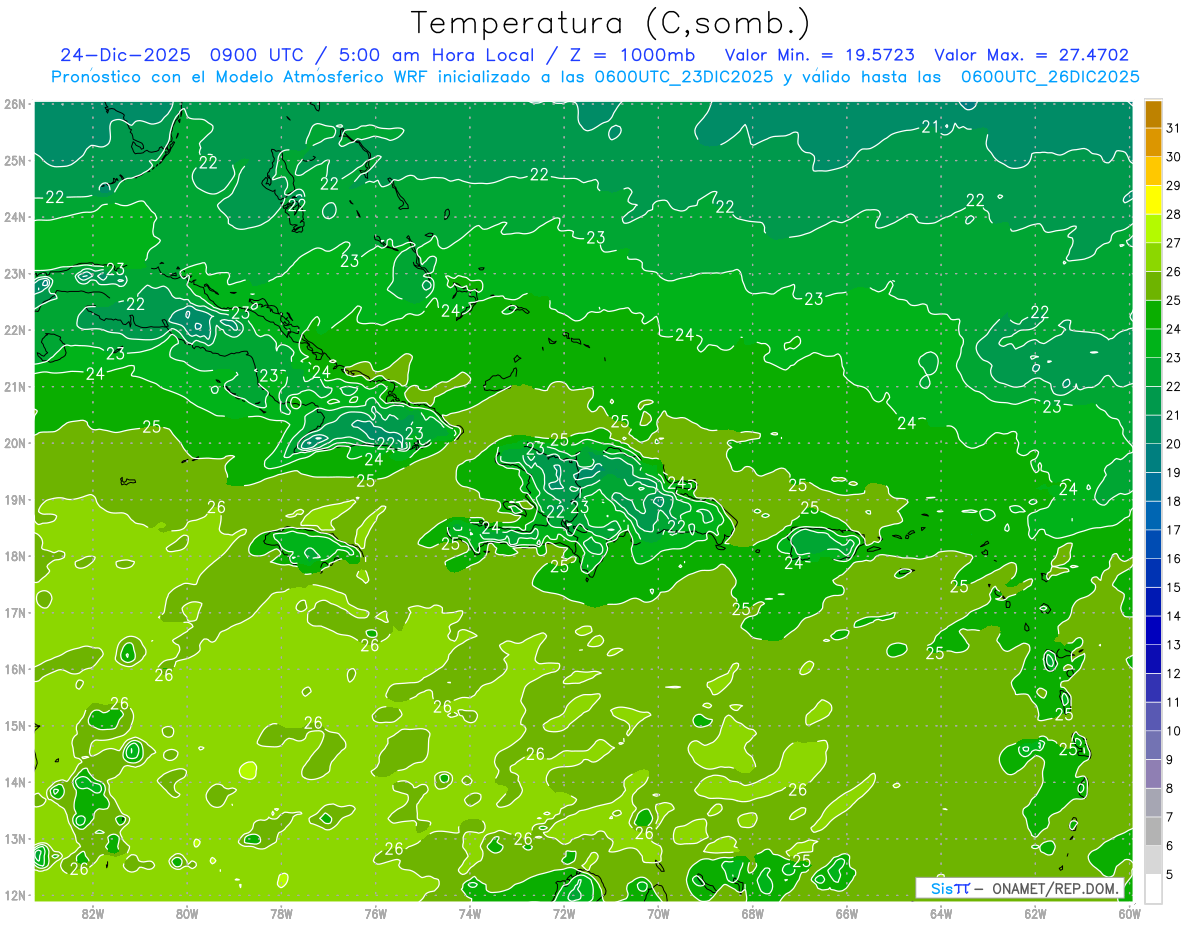Click latitude axis label 13N
Image resolution: width=1200 pixels, height=927 pixels.
[x=15, y=838]
